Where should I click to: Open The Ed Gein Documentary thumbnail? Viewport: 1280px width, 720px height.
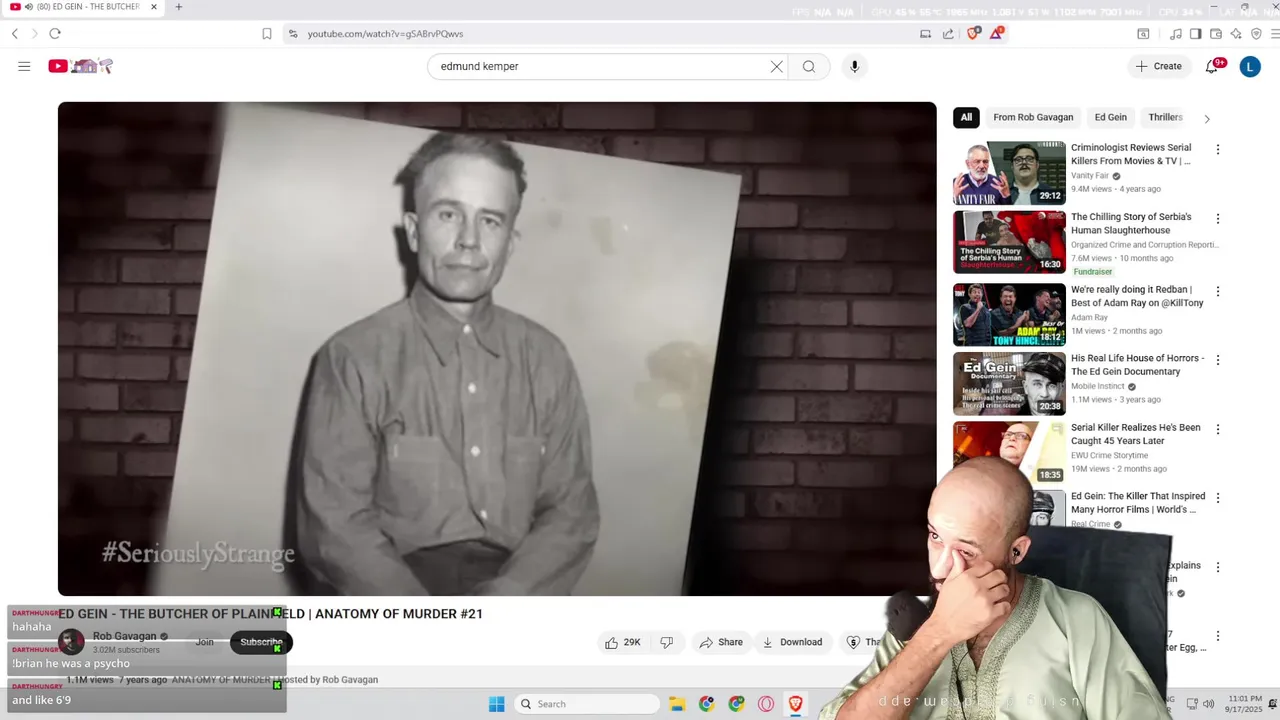[1009, 383]
